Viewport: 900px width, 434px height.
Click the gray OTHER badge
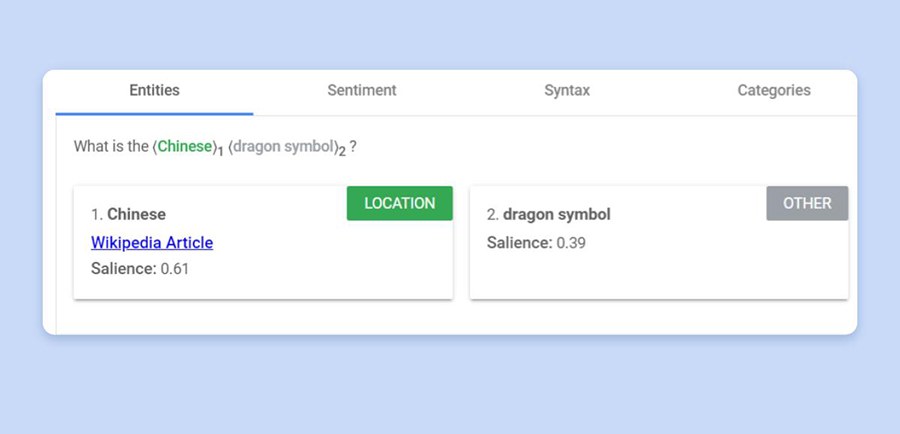[807, 203]
